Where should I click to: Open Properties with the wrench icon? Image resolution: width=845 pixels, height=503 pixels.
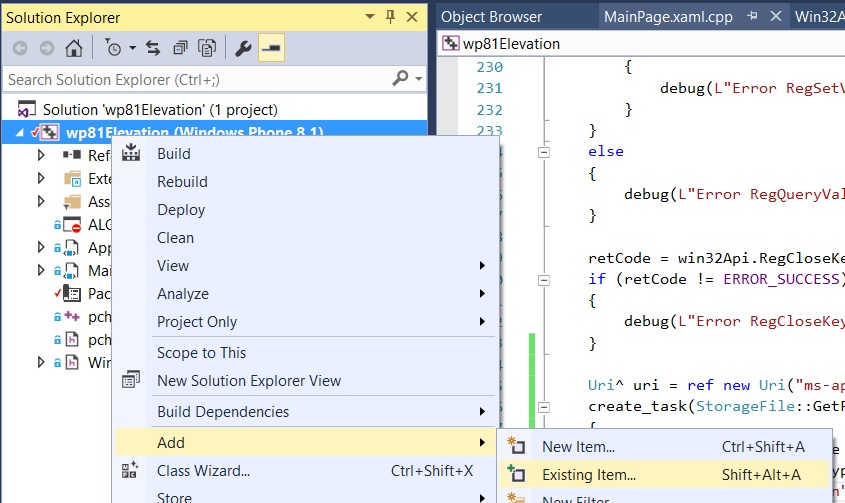pos(243,48)
